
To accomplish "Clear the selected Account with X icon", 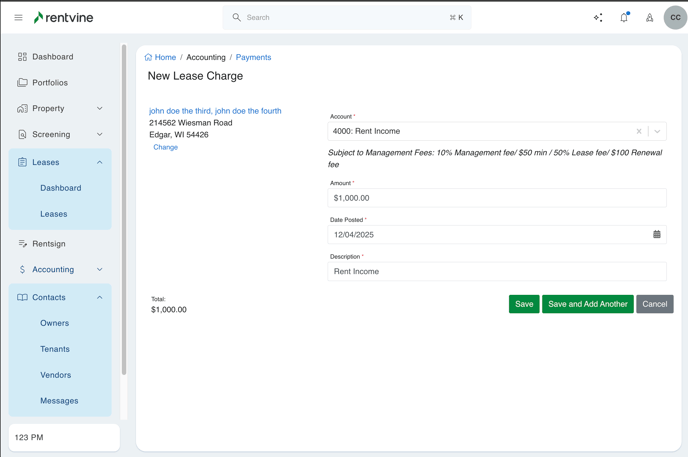I will [x=639, y=131].
